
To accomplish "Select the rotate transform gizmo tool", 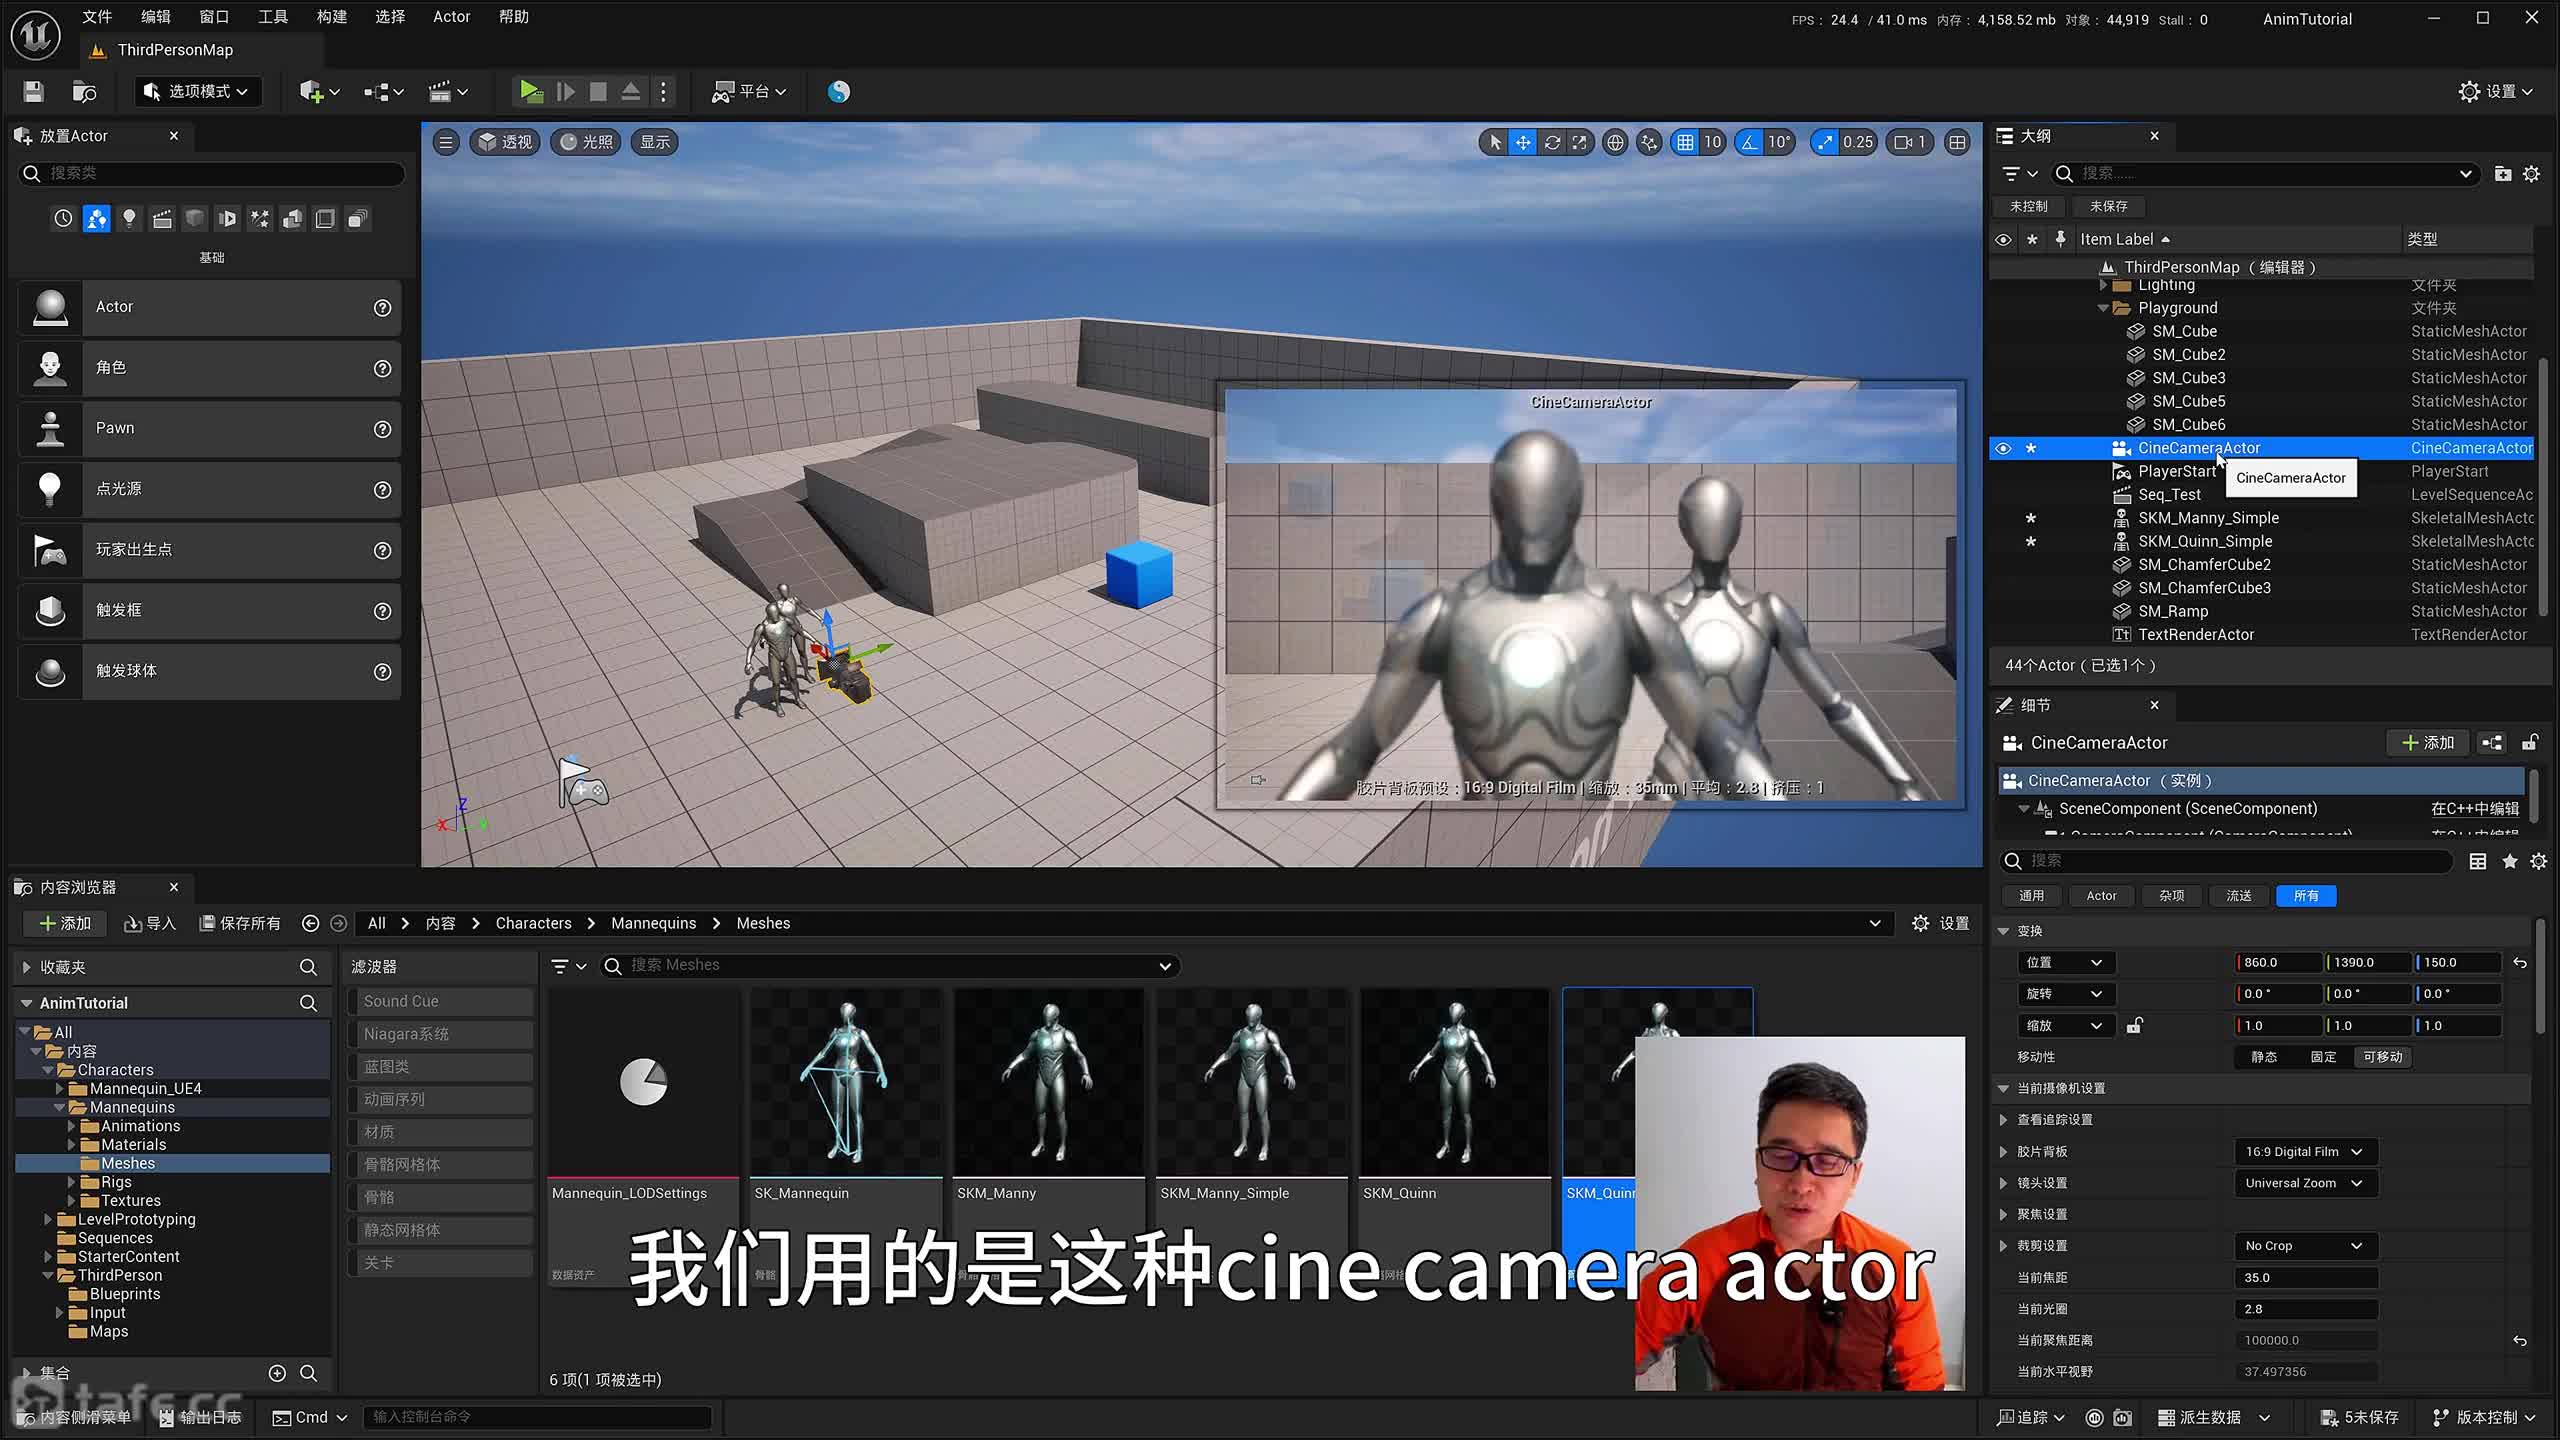I will [x=1551, y=142].
